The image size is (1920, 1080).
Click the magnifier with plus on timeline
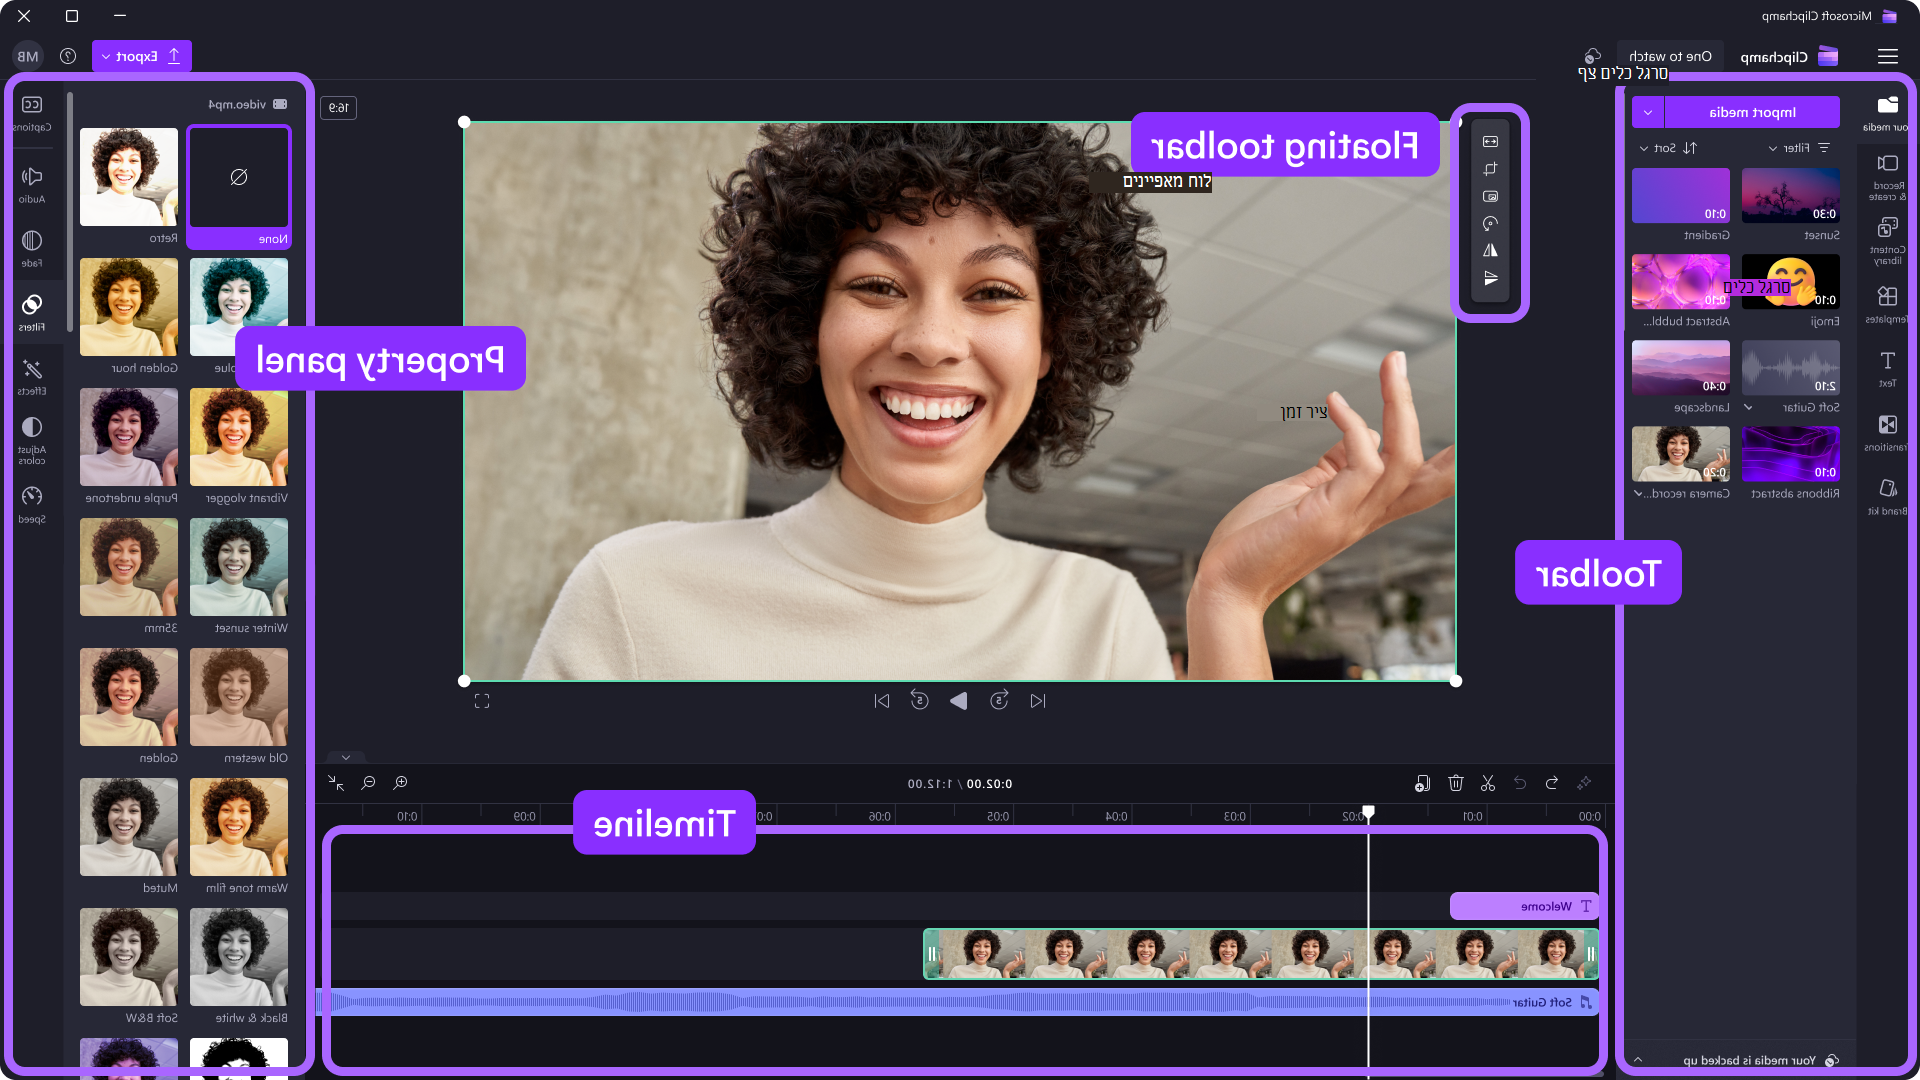401,783
